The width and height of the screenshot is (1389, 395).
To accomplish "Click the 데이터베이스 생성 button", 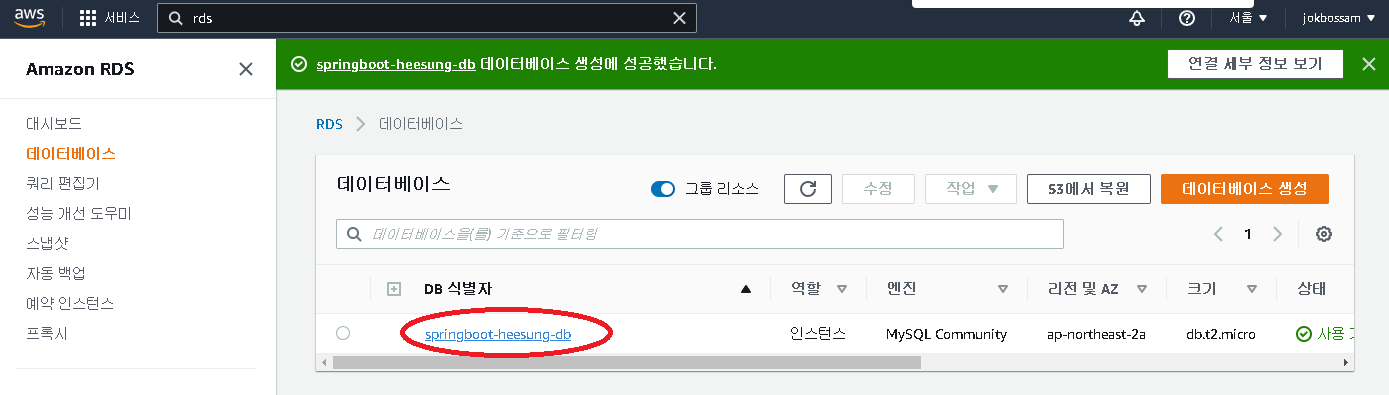I will click(1245, 189).
